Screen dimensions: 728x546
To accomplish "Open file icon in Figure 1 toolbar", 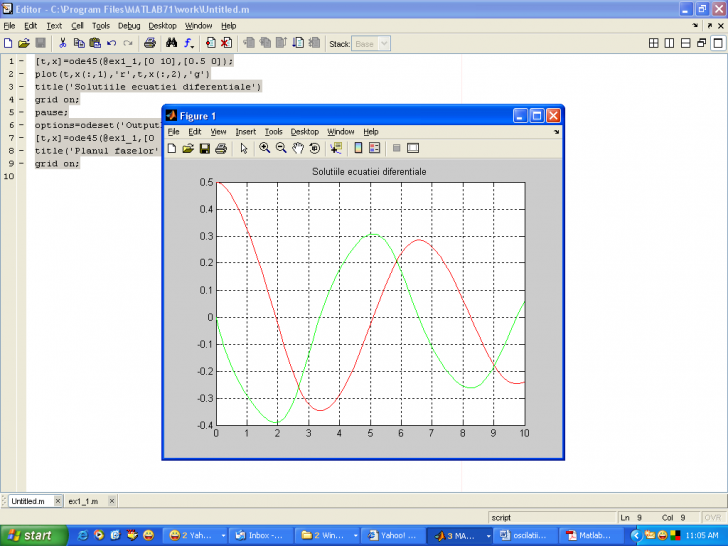I will (x=188, y=149).
